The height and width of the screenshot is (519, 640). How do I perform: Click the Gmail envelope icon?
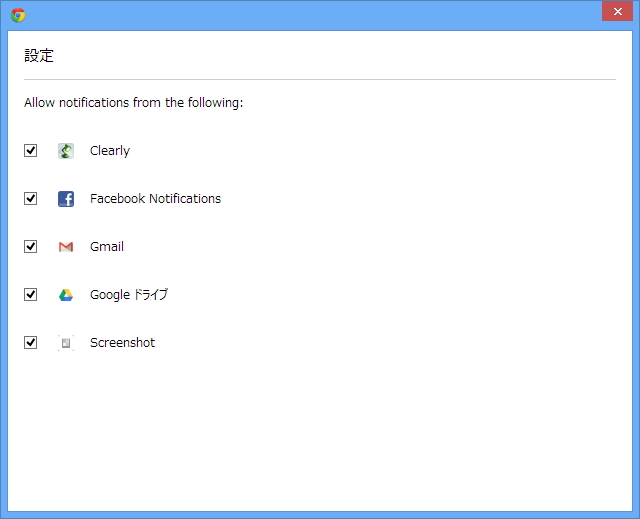(x=66, y=246)
